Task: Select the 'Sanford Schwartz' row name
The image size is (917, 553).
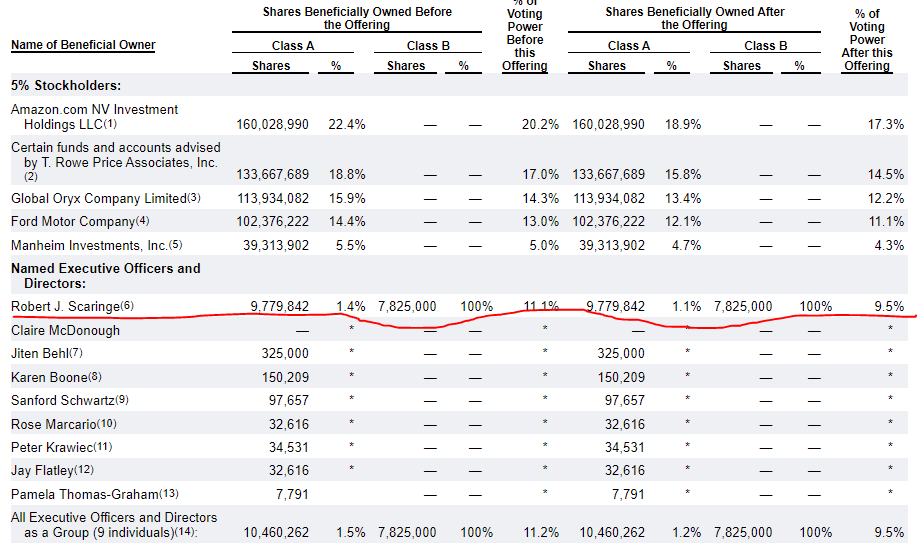Action: click(63, 400)
